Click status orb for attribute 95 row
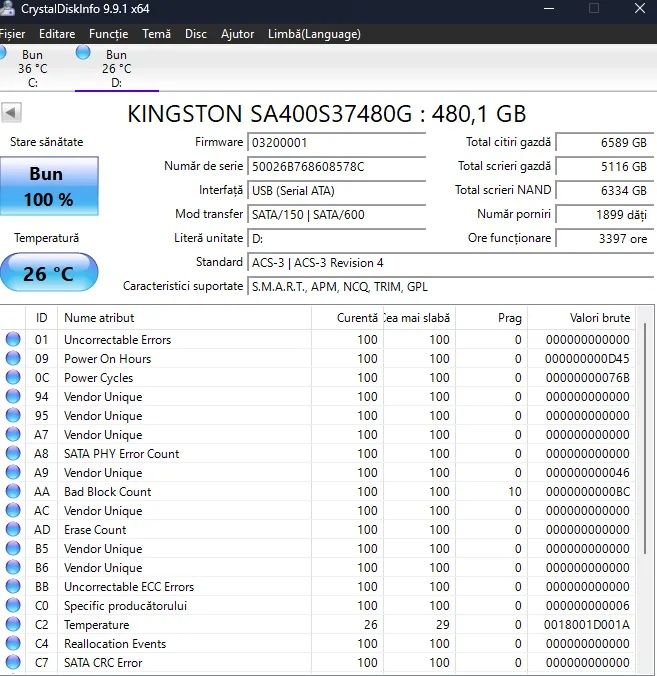 click(x=13, y=415)
